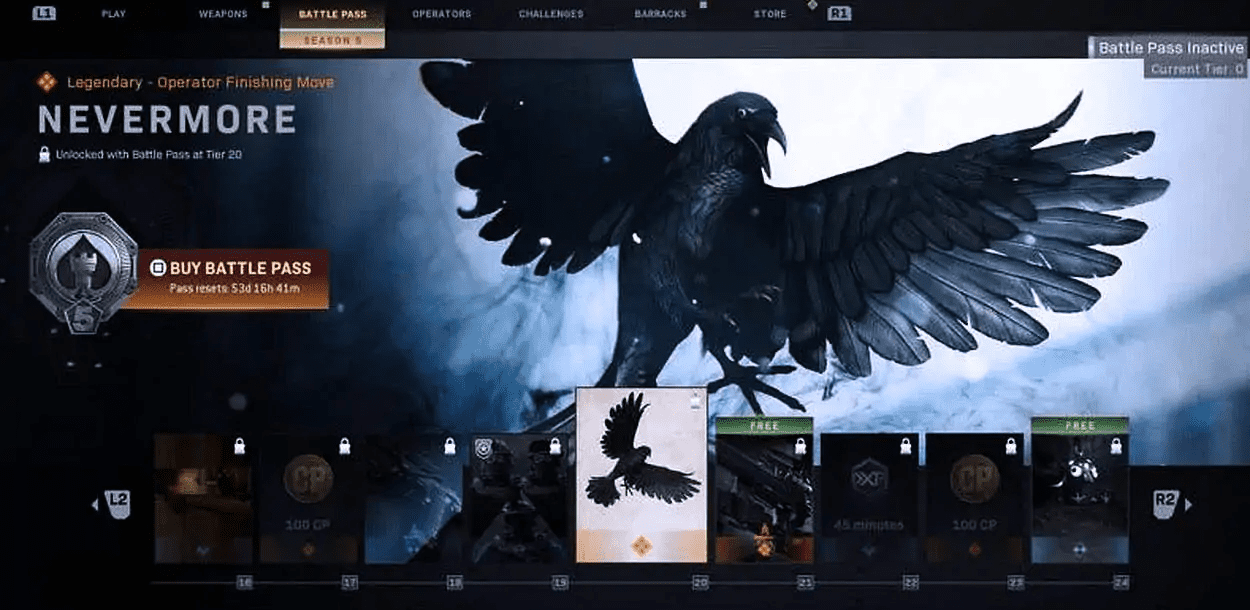This screenshot has height=610, width=1250.
Task: Open the Challenges tab
Action: pyautogui.click(x=552, y=14)
